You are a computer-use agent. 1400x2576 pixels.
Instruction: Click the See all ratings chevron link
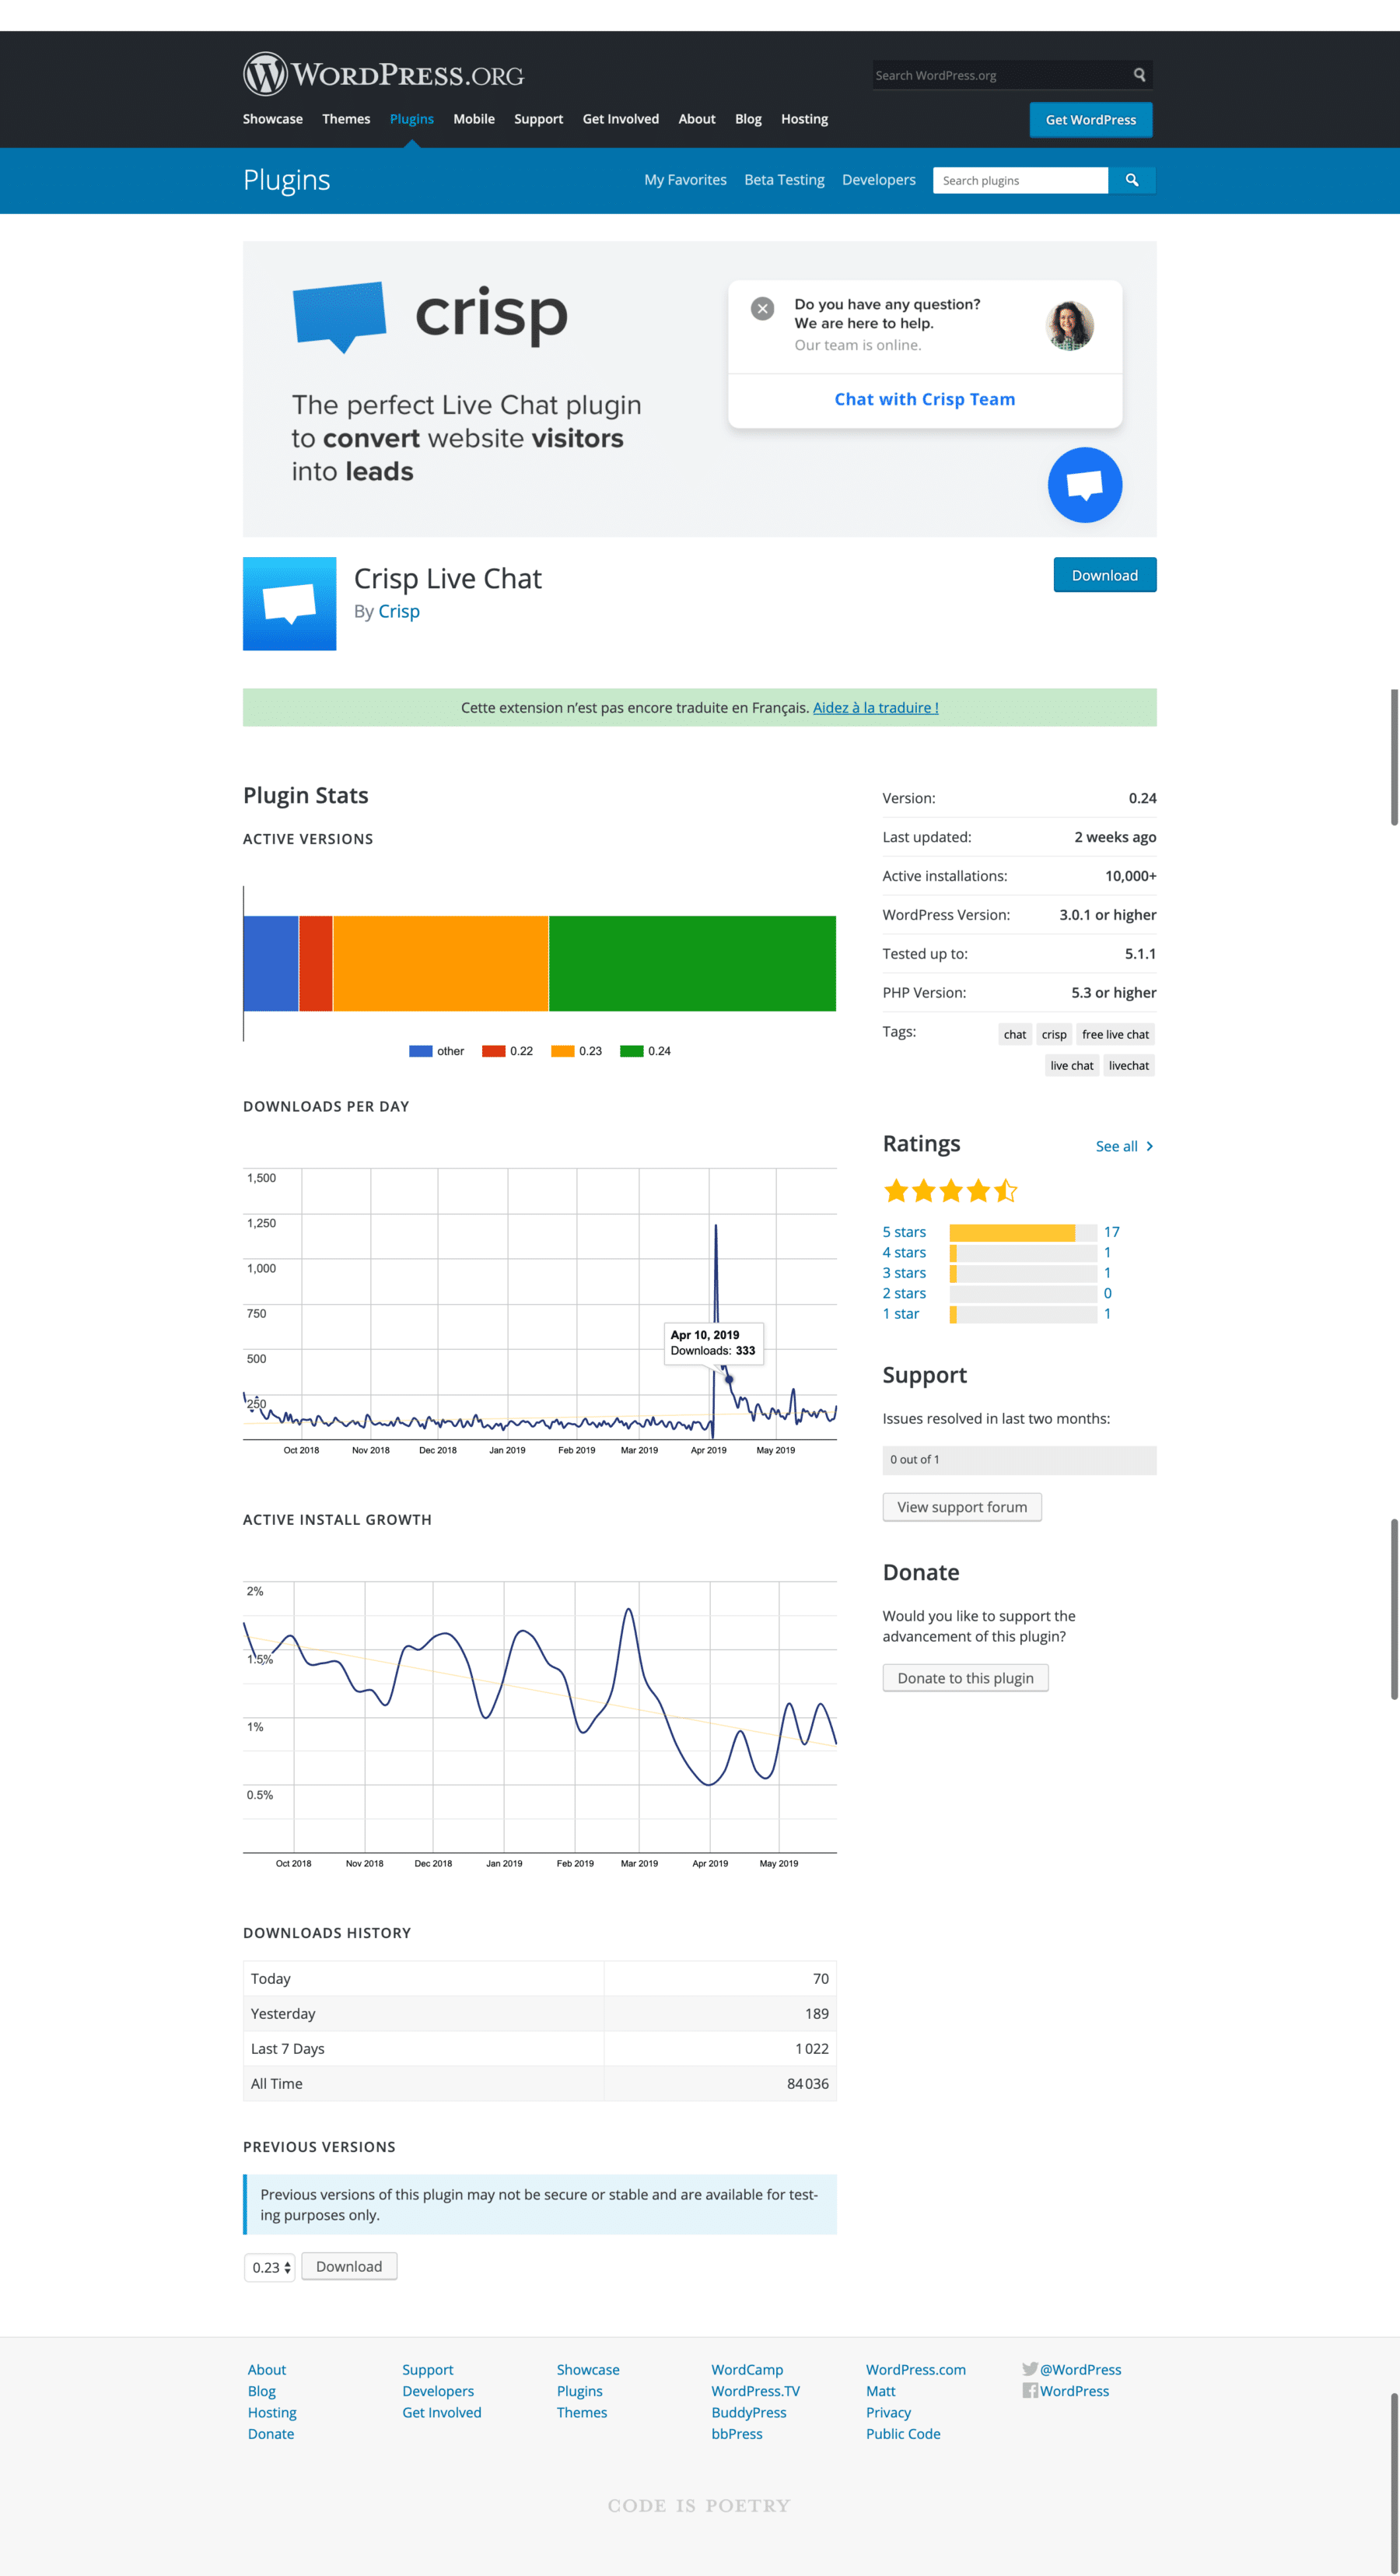tap(1125, 1146)
